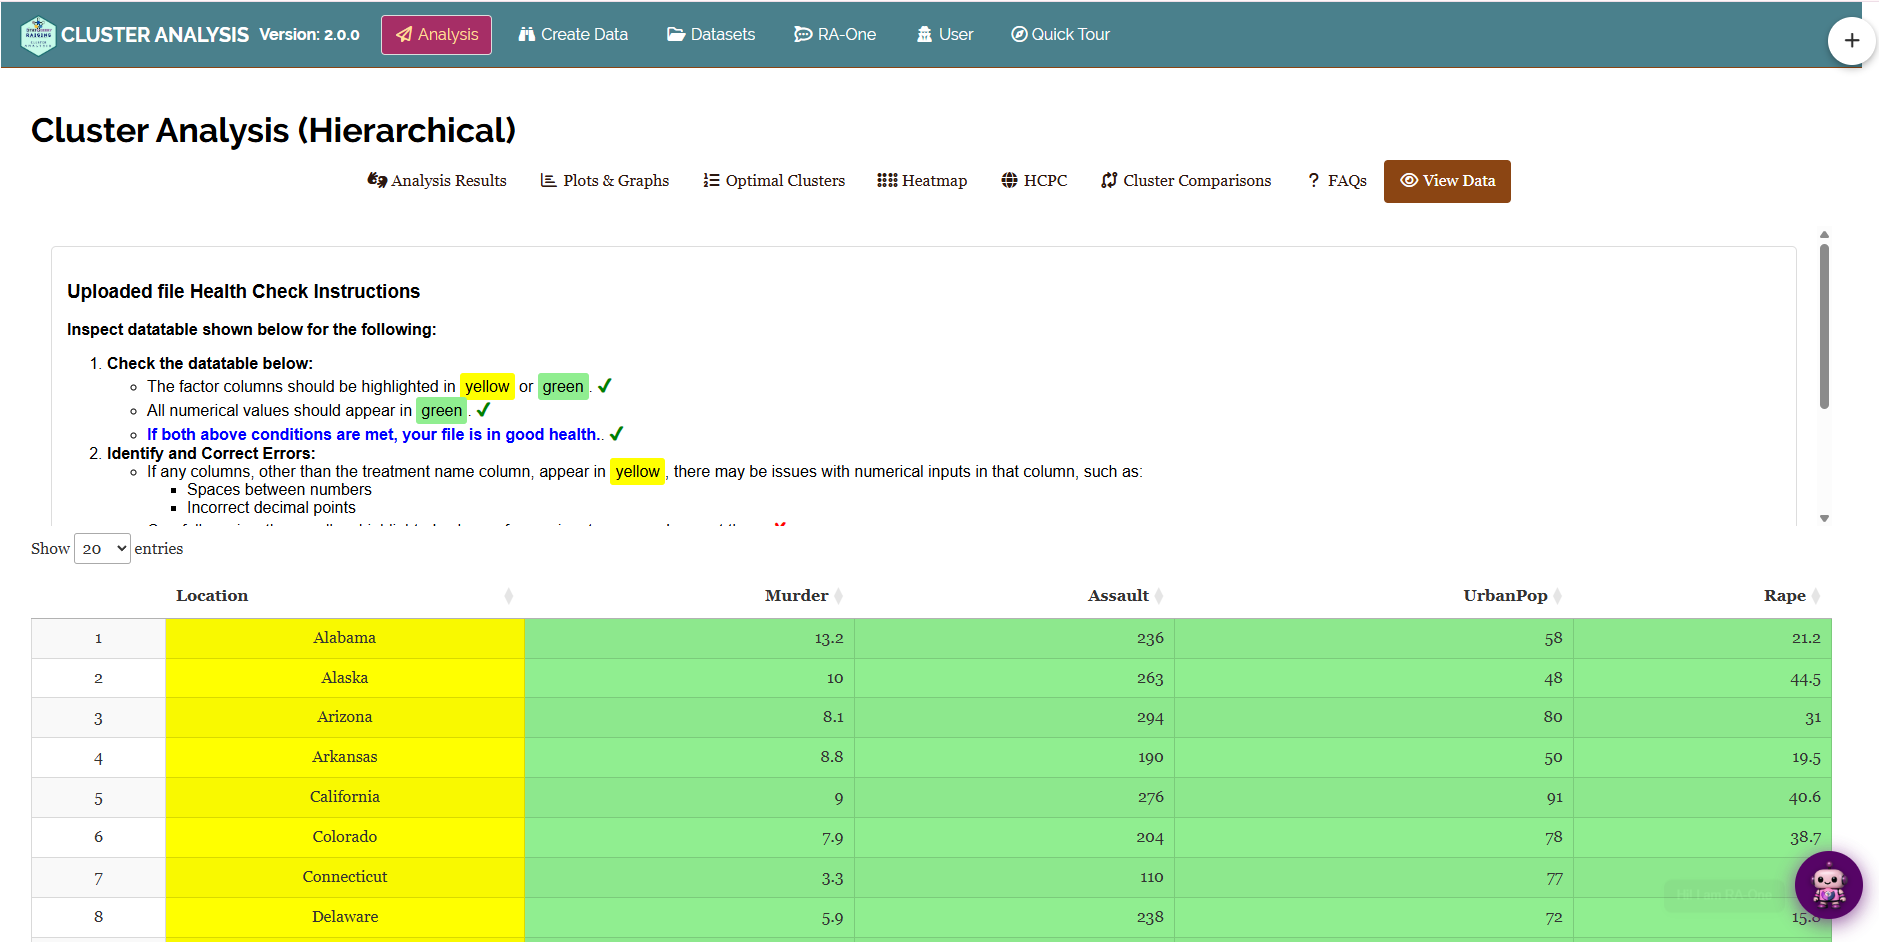Open the Datasets menu
This screenshot has height=942, width=1879.
point(711,35)
